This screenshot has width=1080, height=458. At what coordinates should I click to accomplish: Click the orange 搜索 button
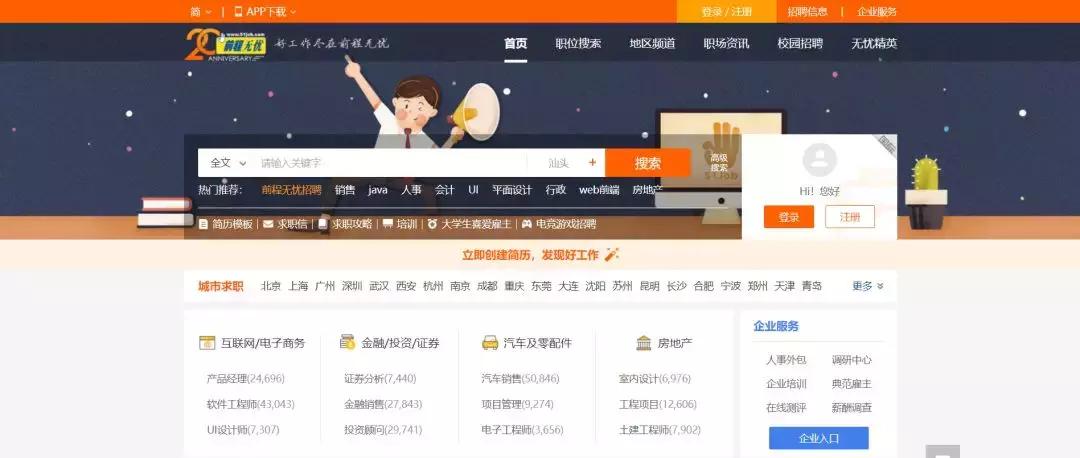coord(647,163)
